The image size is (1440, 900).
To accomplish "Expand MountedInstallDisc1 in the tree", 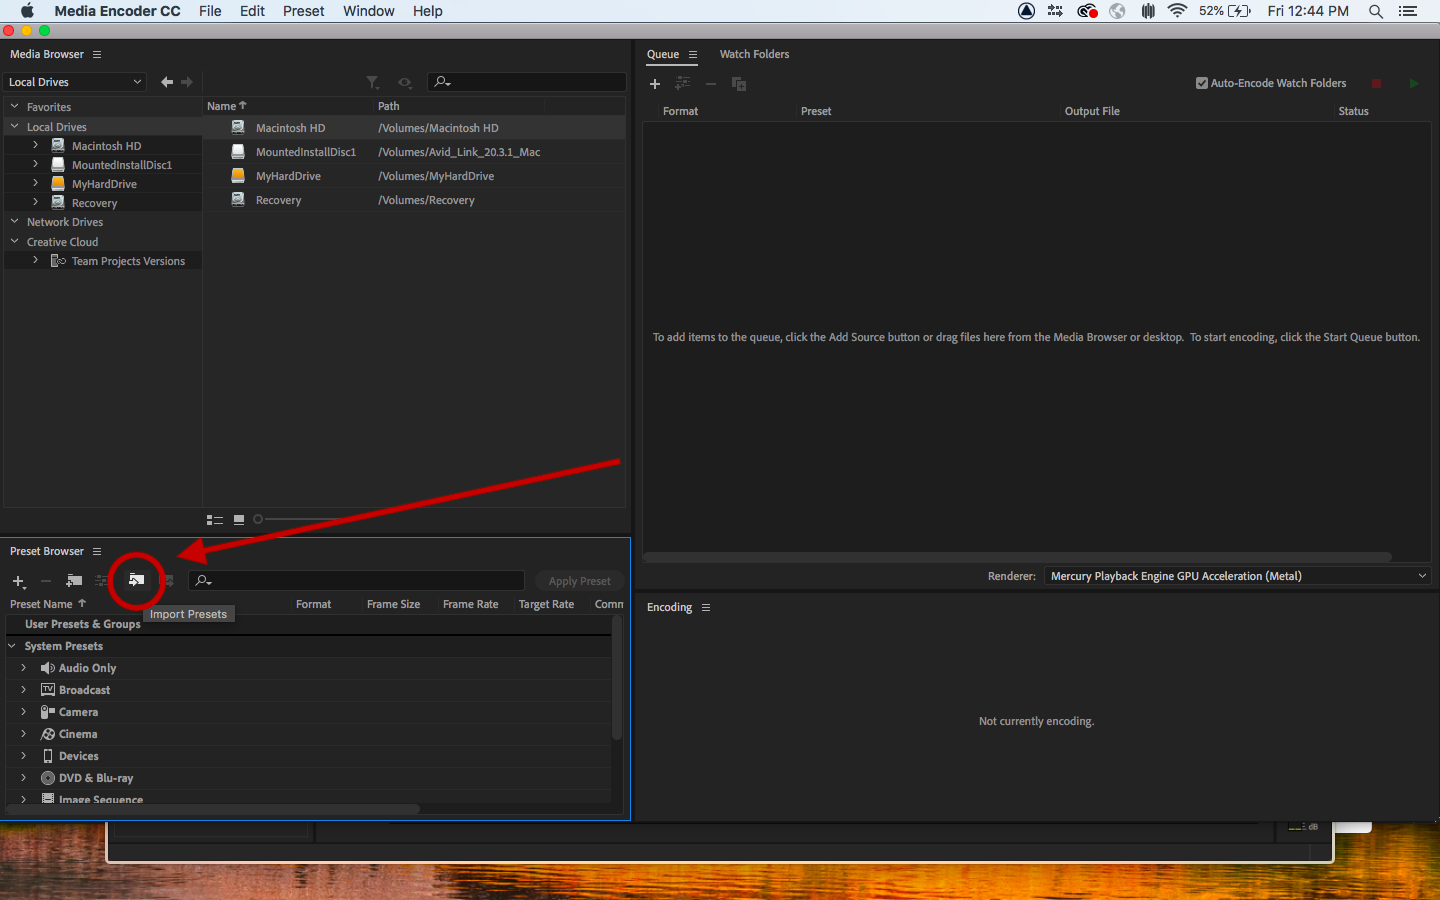I will (x=35, y=164).
